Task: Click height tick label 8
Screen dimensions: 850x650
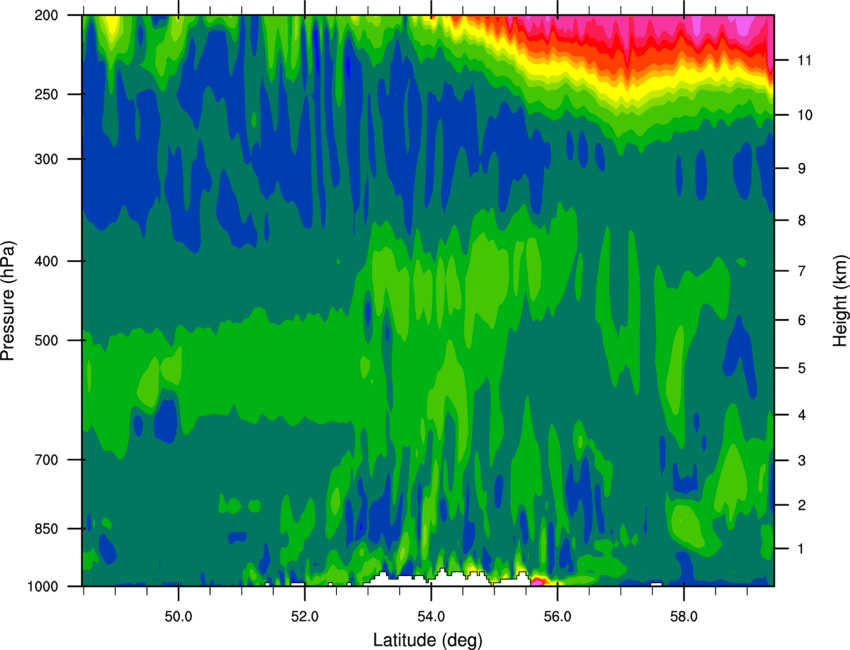Action: [801, 220]
